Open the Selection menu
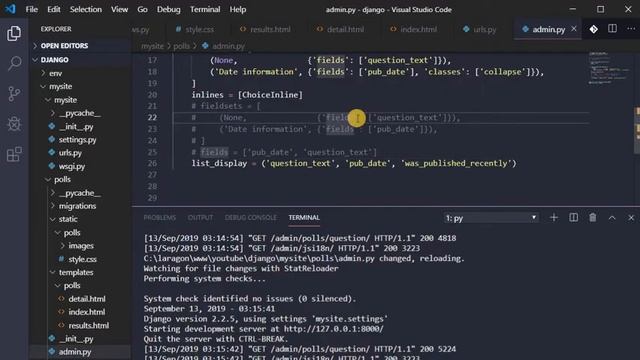The width and height of the screenshot is (640, 360). click(x=86, y=9)
